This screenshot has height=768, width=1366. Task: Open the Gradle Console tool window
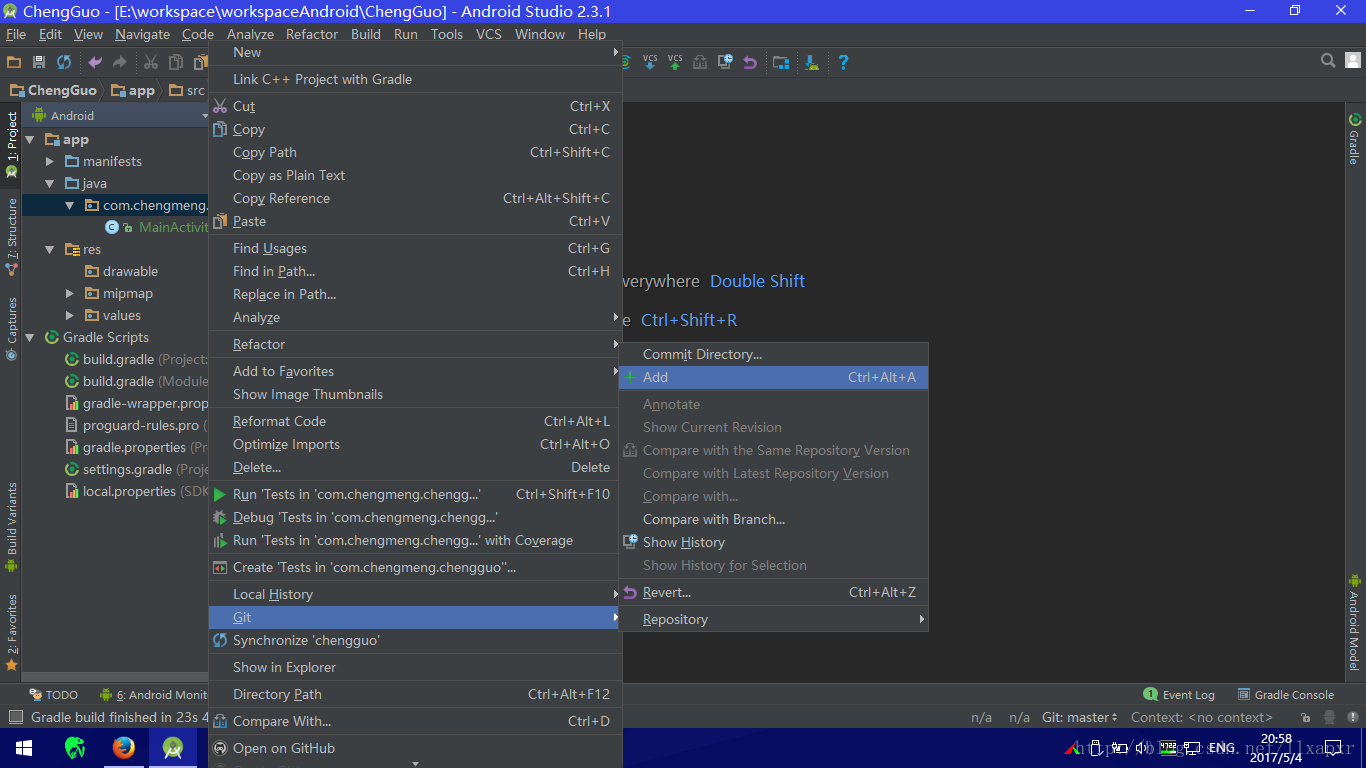coord(1286,695)
